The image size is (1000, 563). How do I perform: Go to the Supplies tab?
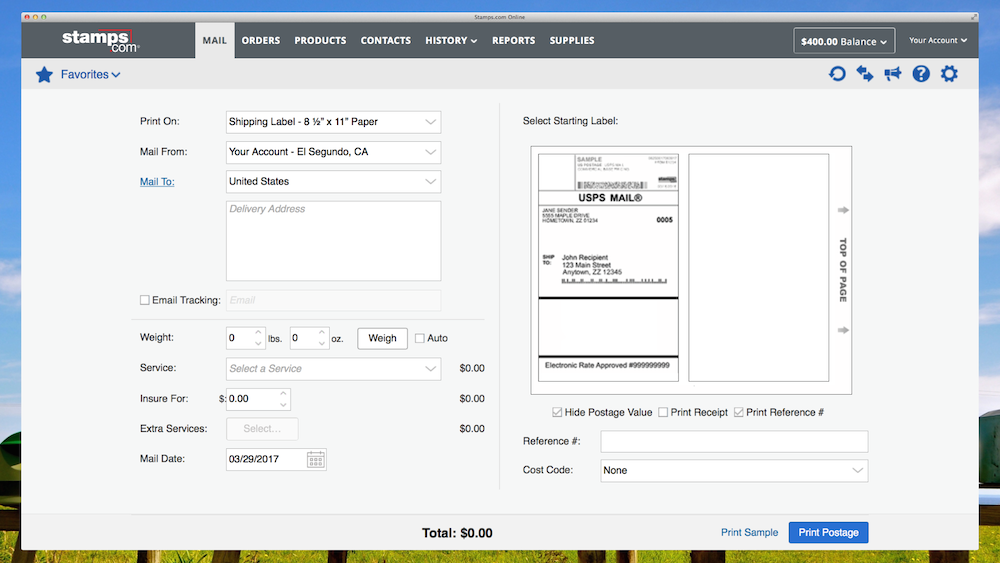click(572, 40)
